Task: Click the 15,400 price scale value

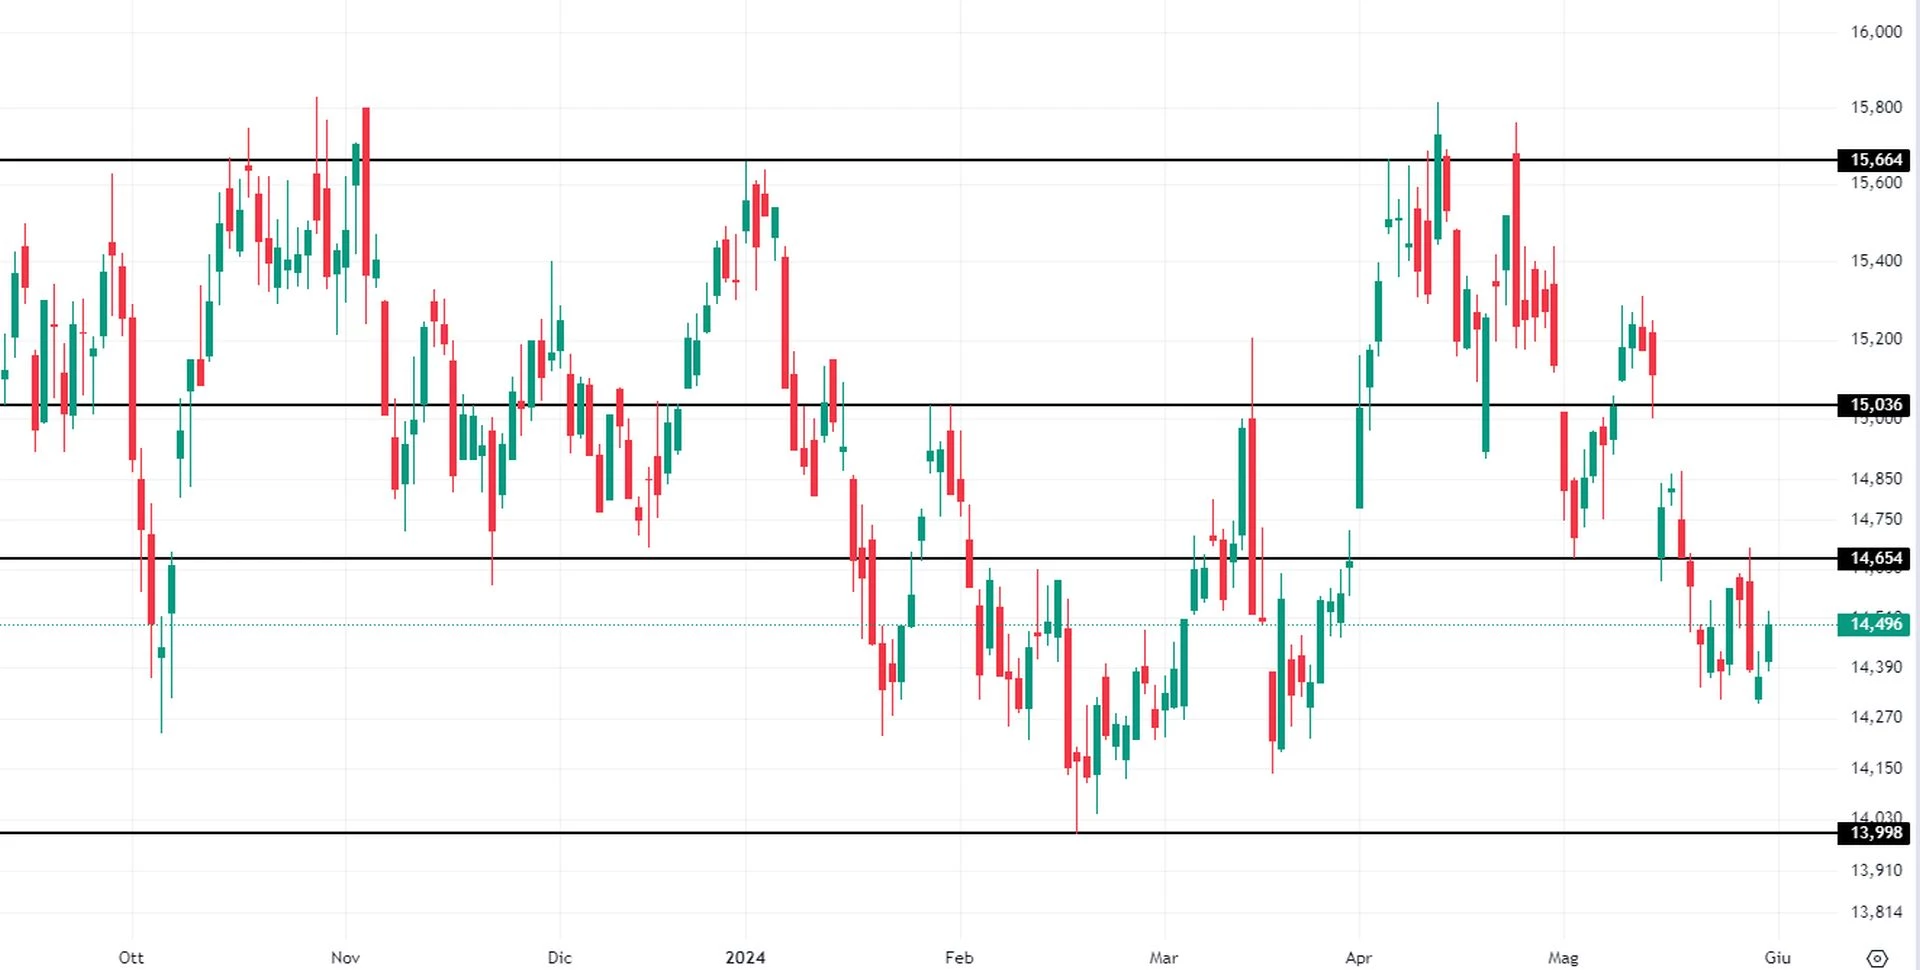Action: pos(1876,261)
